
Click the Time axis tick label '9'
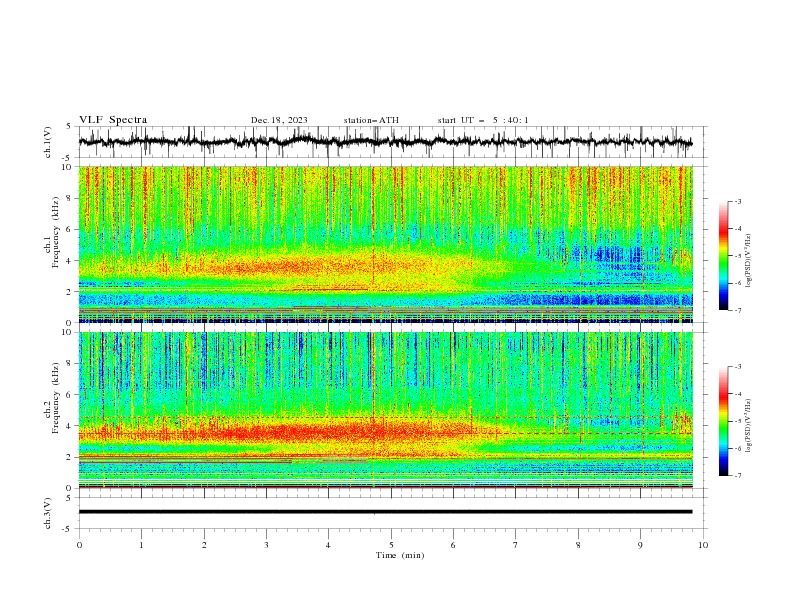640,545
